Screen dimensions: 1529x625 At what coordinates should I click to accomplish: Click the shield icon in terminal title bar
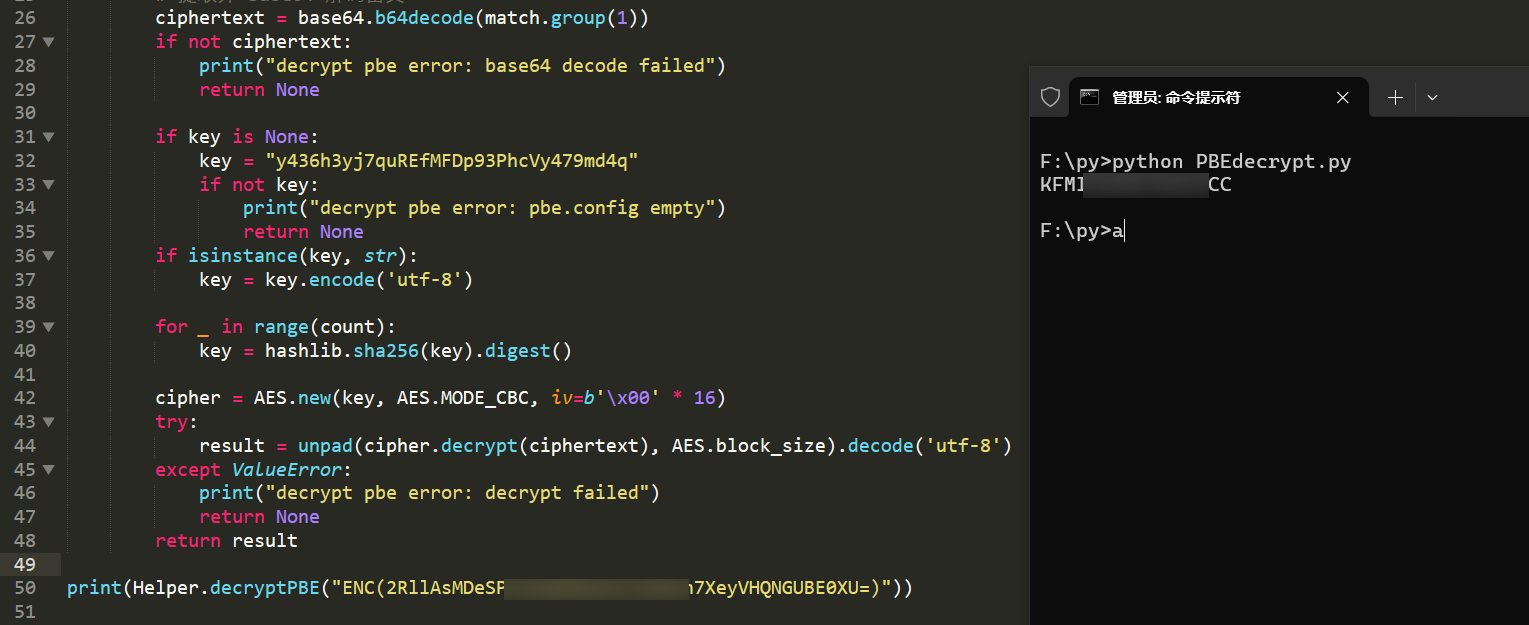point(1050,97)
